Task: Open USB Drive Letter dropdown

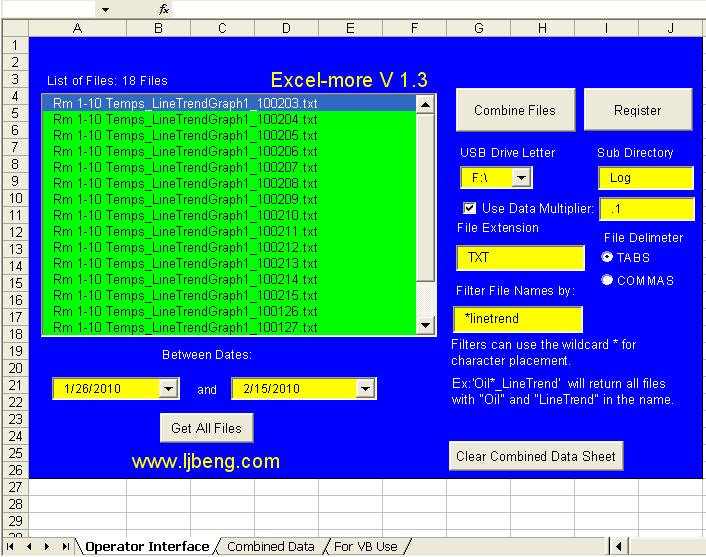Action: click(522, 177)
